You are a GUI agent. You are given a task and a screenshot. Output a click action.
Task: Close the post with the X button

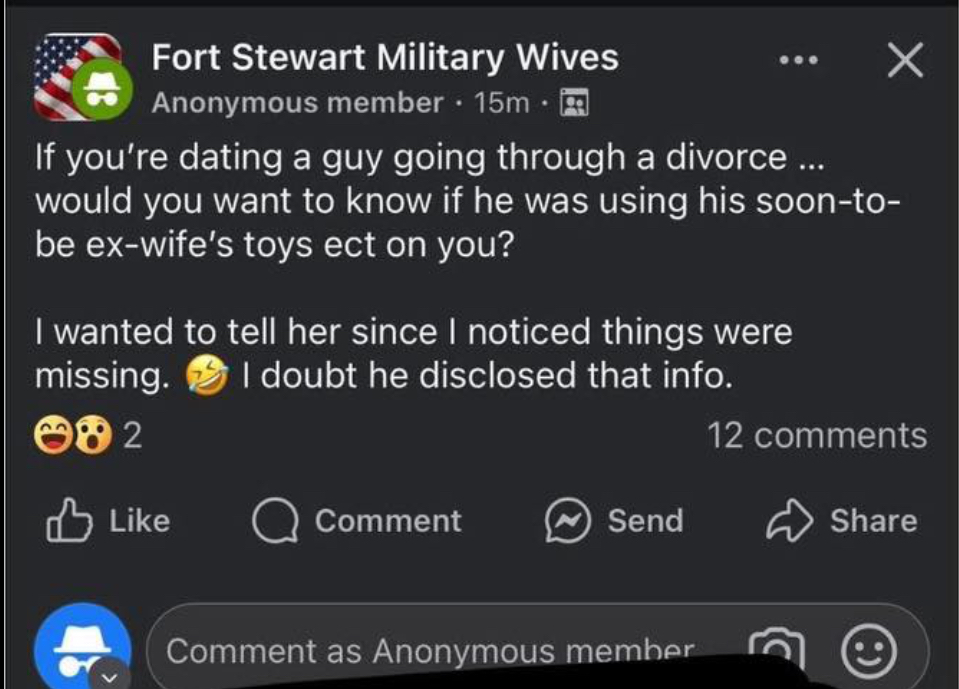pyautogui.click(x=905, y=62)
